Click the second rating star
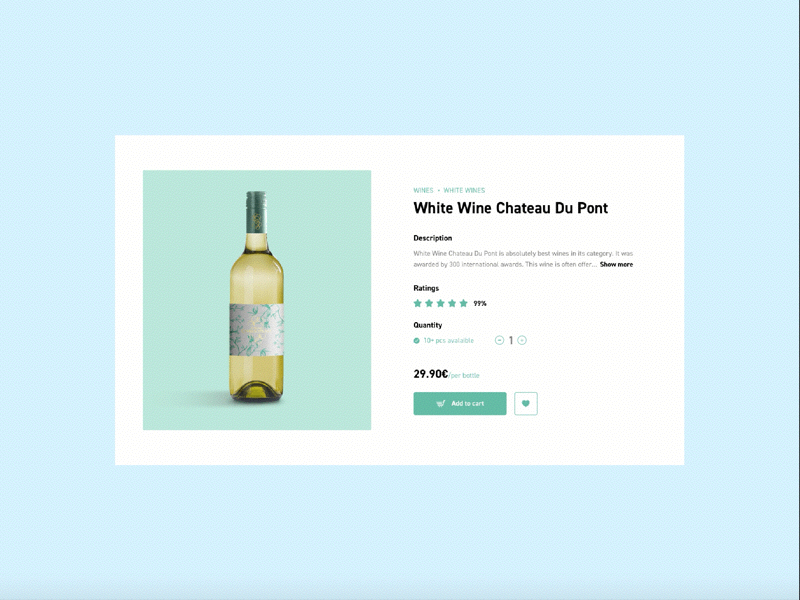 [x=429, y=303]
